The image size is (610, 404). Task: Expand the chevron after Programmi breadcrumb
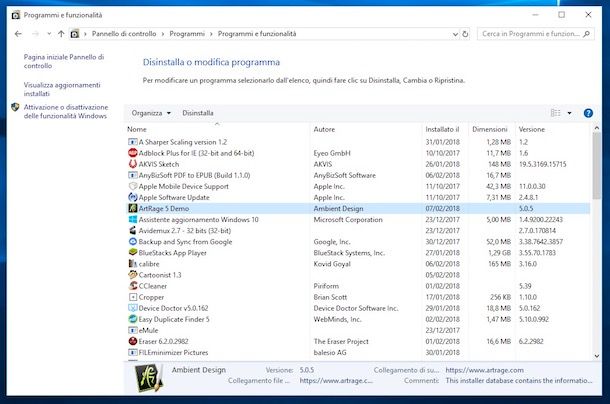pyautogui.click(x=211, y=34)
